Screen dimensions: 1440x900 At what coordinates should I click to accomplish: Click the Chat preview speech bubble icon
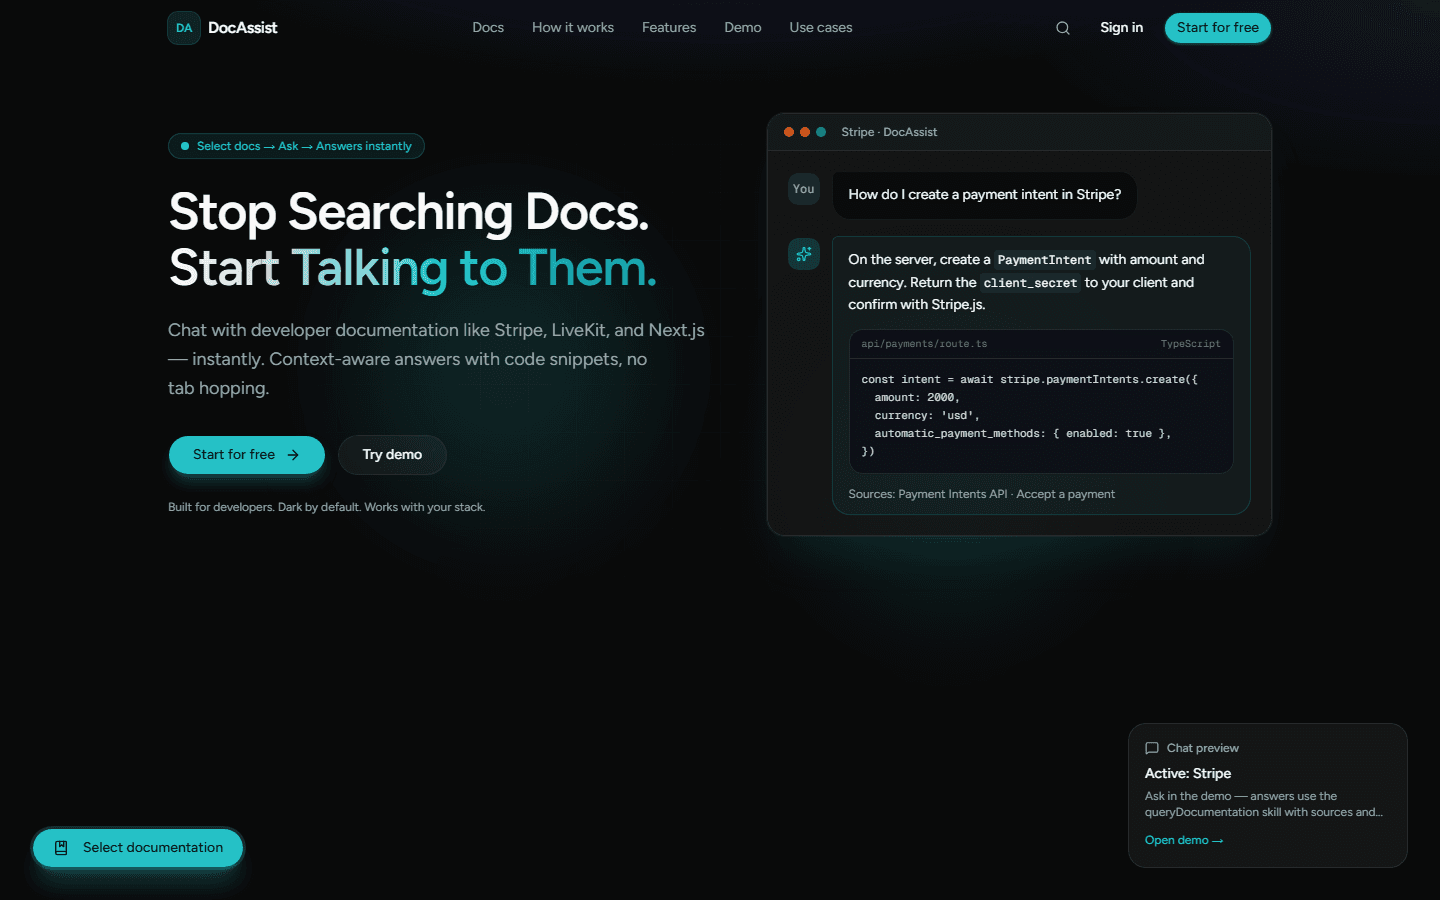pyautogui.click(x=1152, y=748)
